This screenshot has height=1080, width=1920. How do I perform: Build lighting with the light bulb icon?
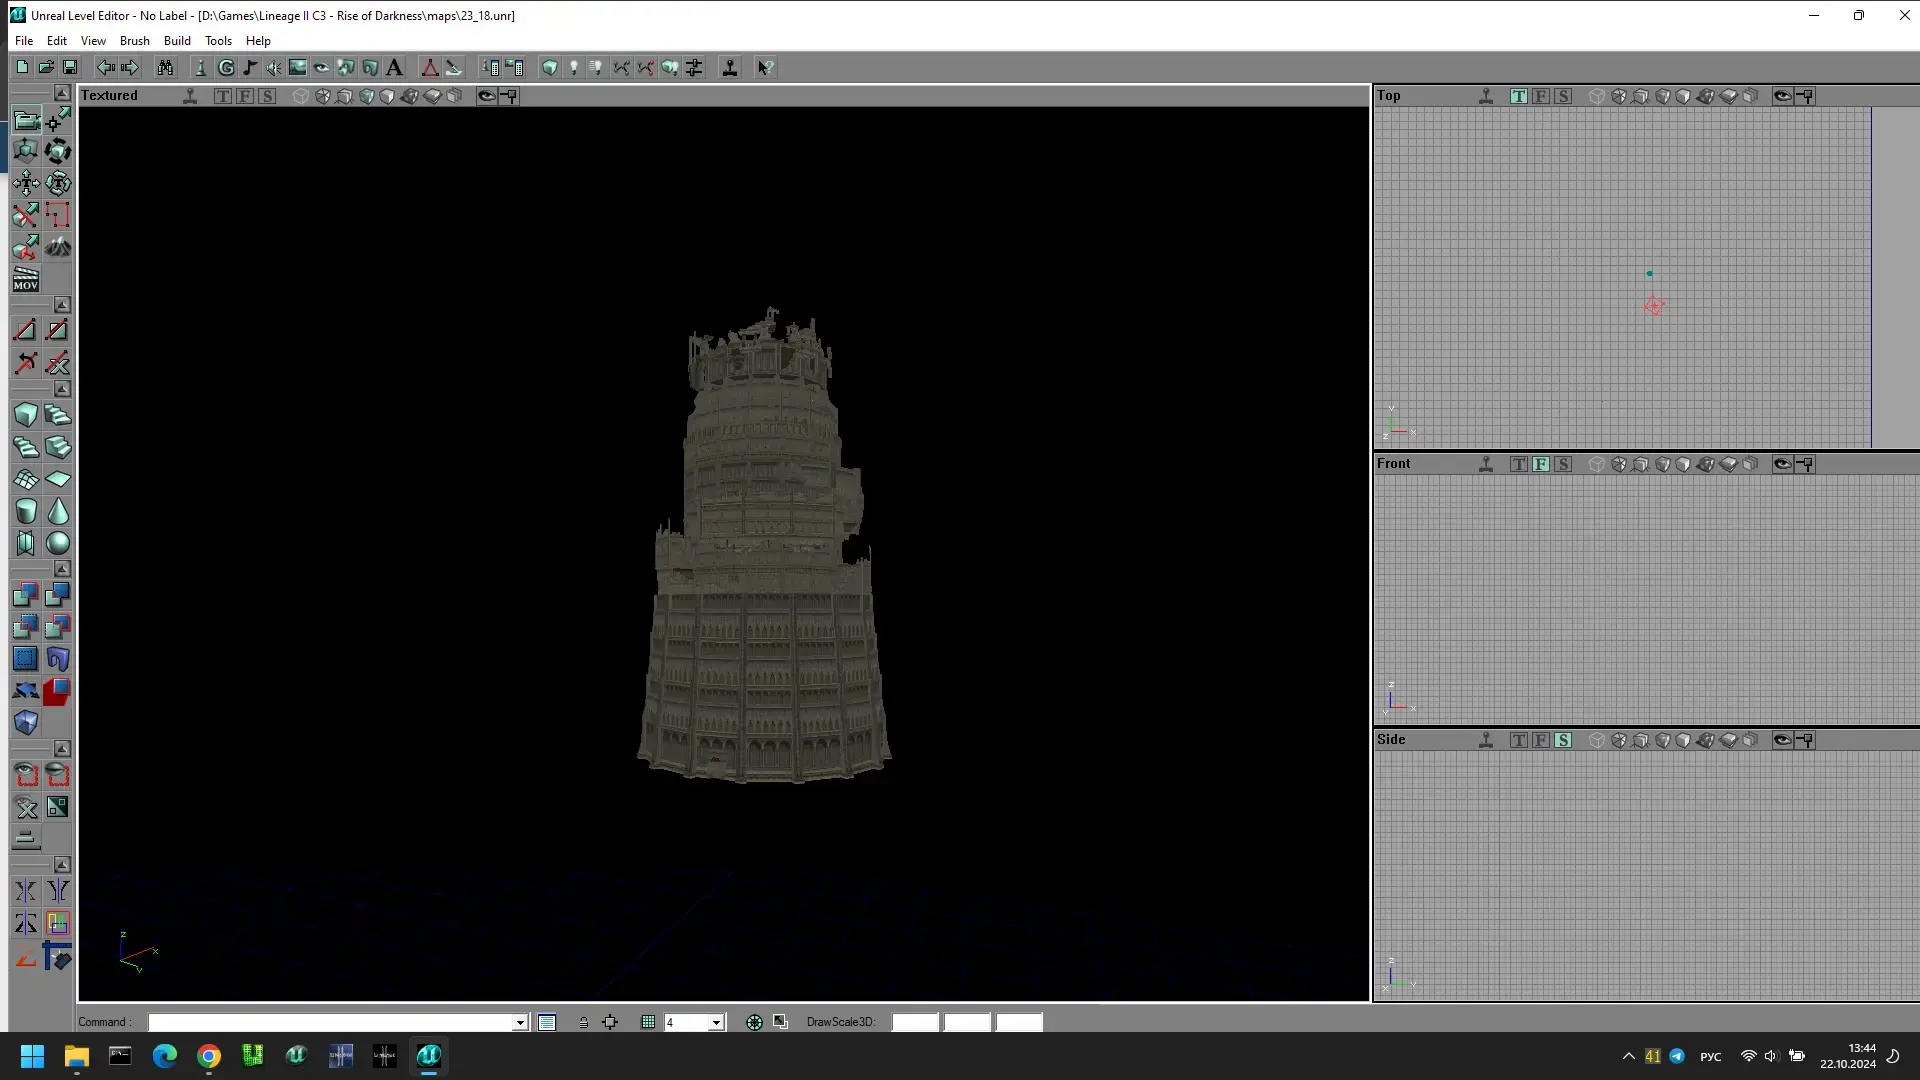(x=574, y=67)
